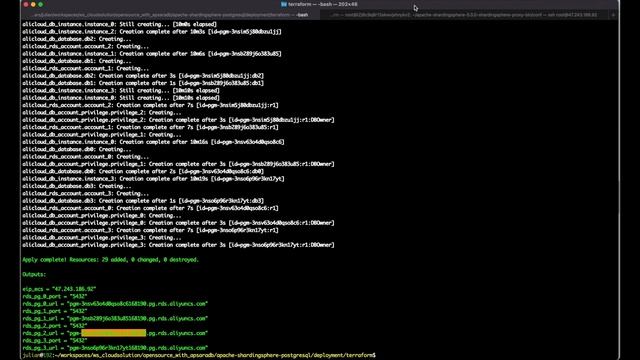The width and height of the screenshot is (640, 360).
Task: Click the window title 'terraform — -bash — 202x48'
Action: tap(323, 4)
